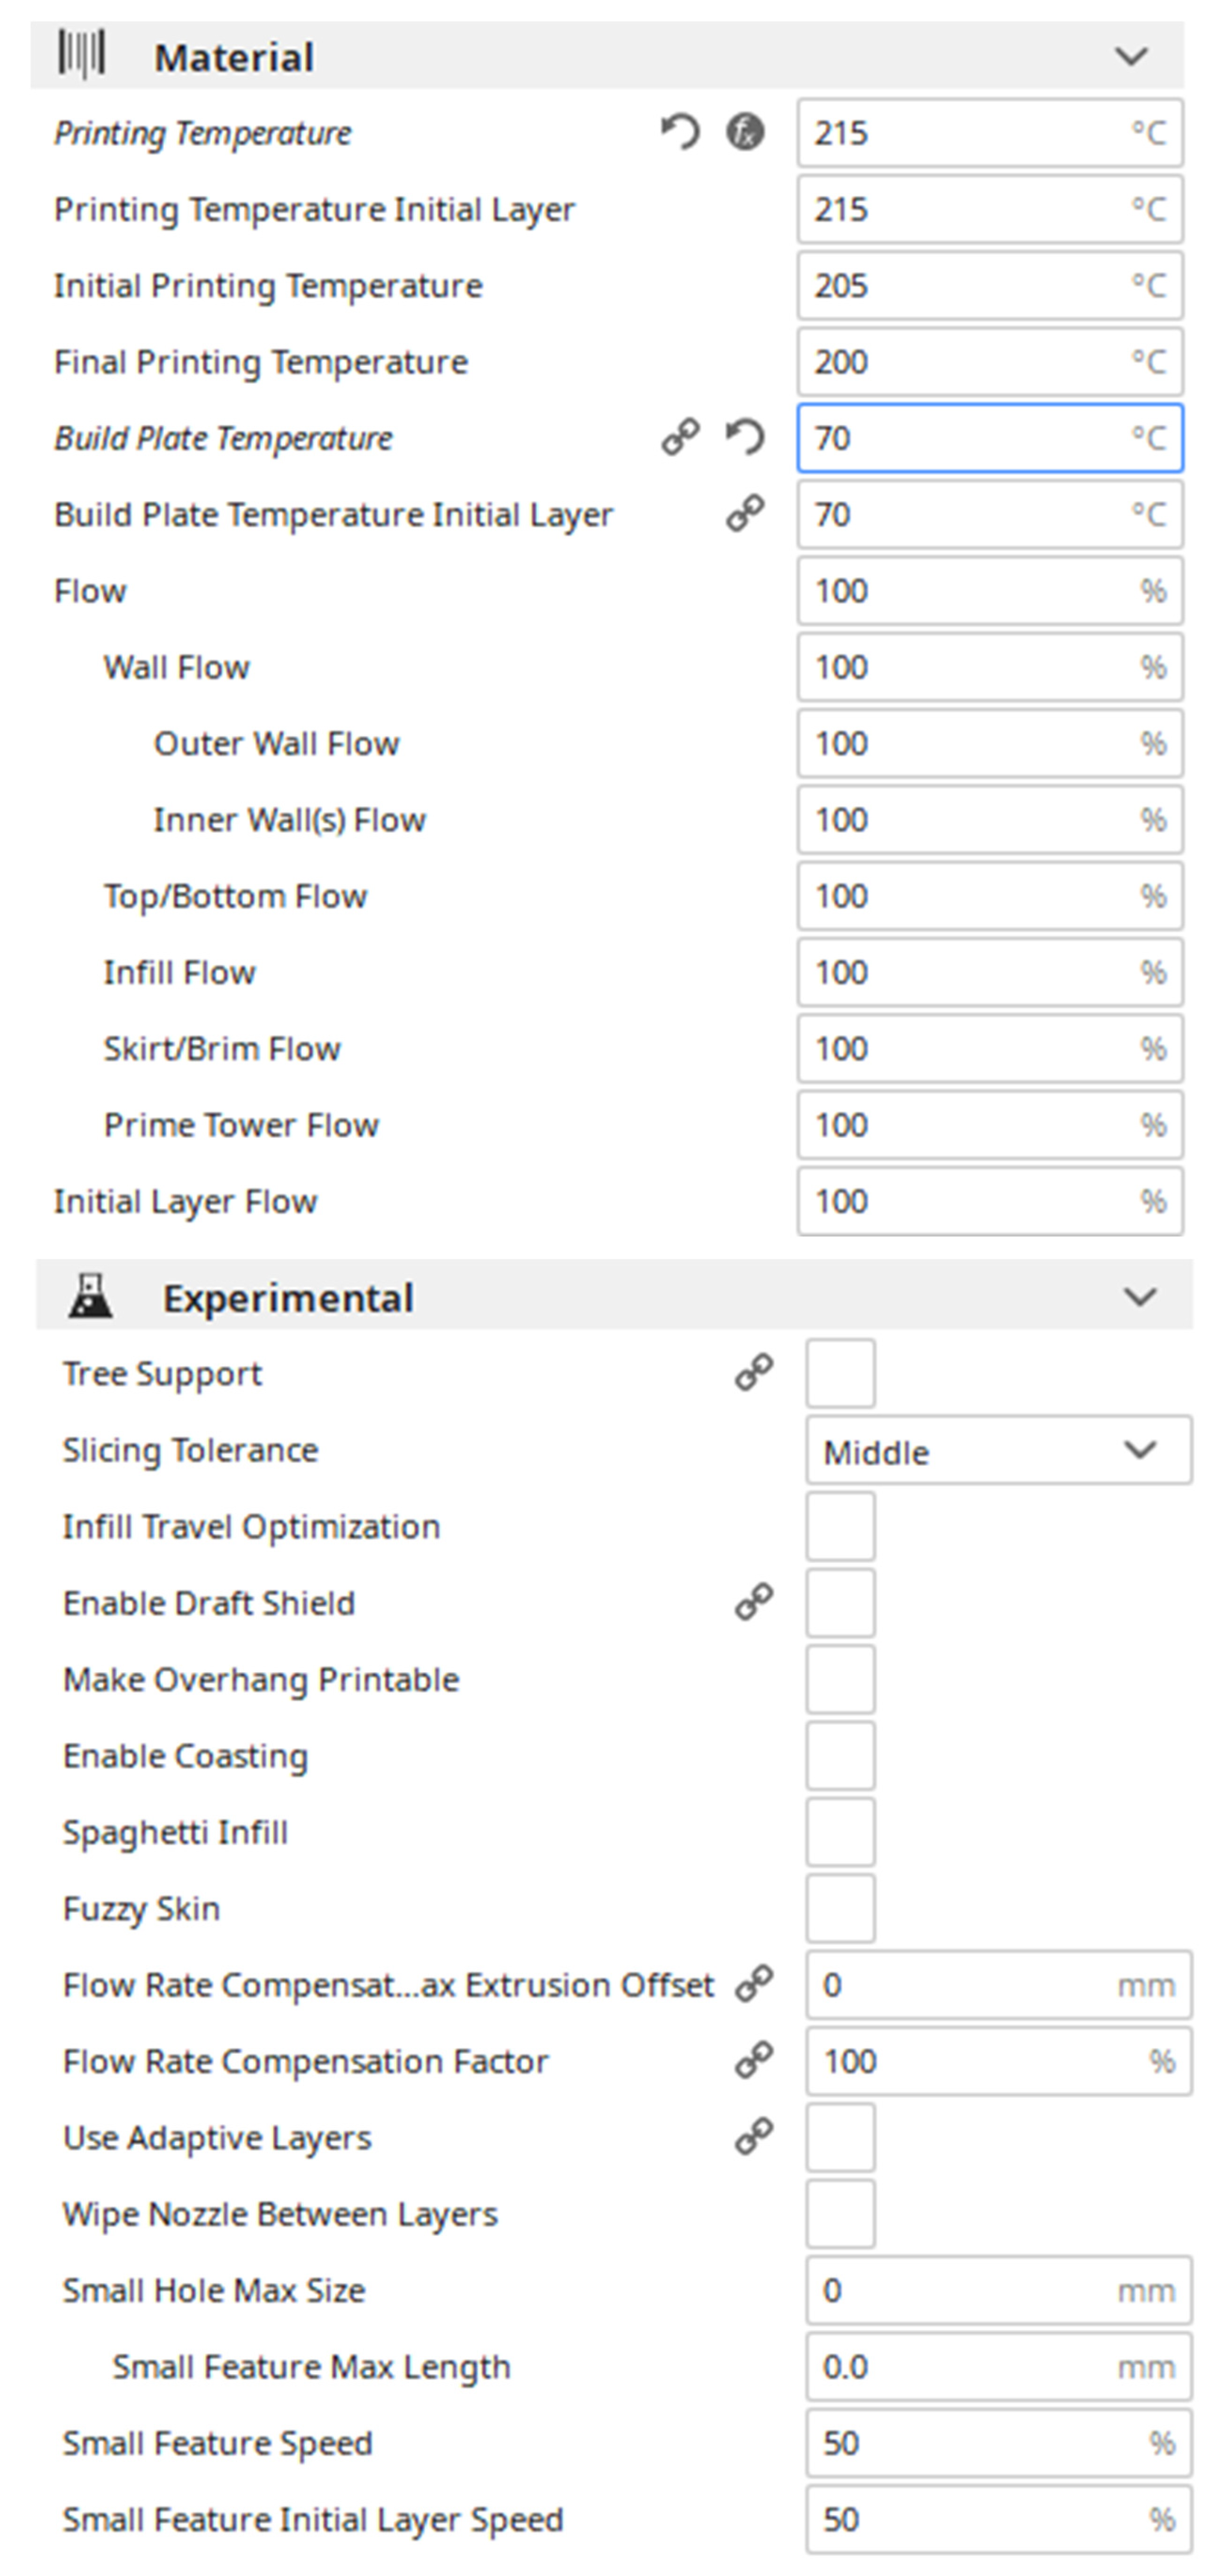Click the link icon for Build Plate Temperature Initial Layer
This screenshot has height=2576, width=1210.
coord(745,514)
